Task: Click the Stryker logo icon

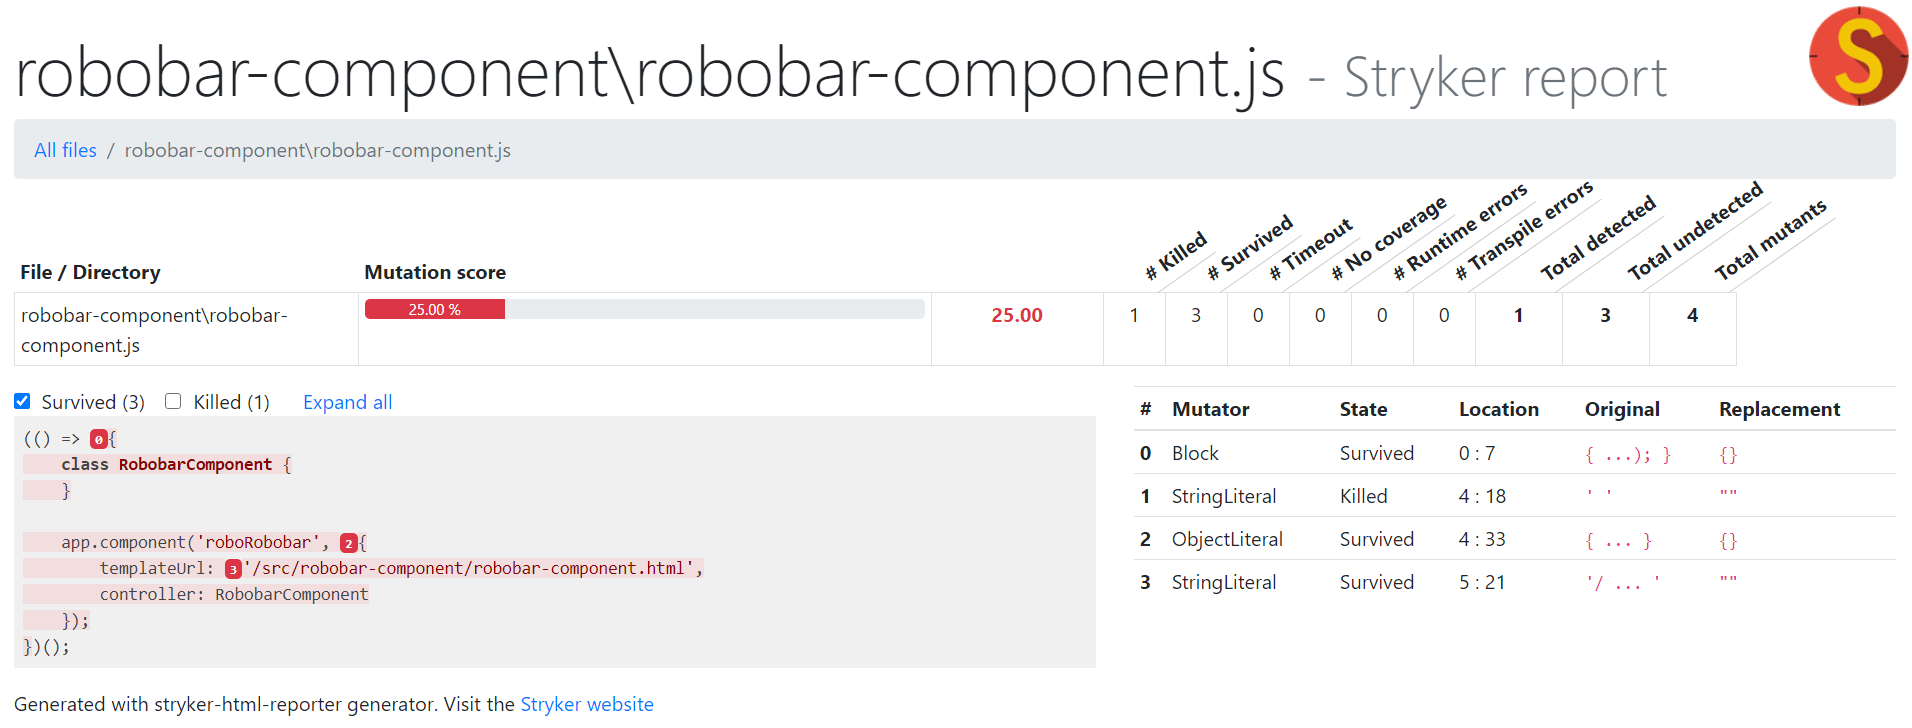Action: pyautogui.click(x=1859, y=56)
